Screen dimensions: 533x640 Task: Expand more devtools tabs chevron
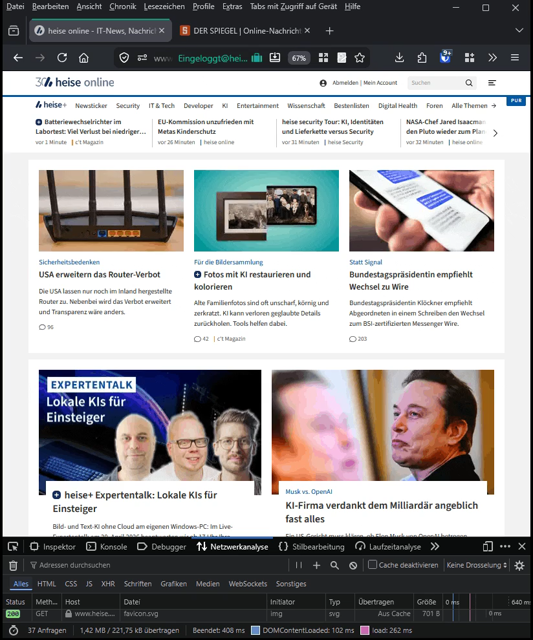435,547
